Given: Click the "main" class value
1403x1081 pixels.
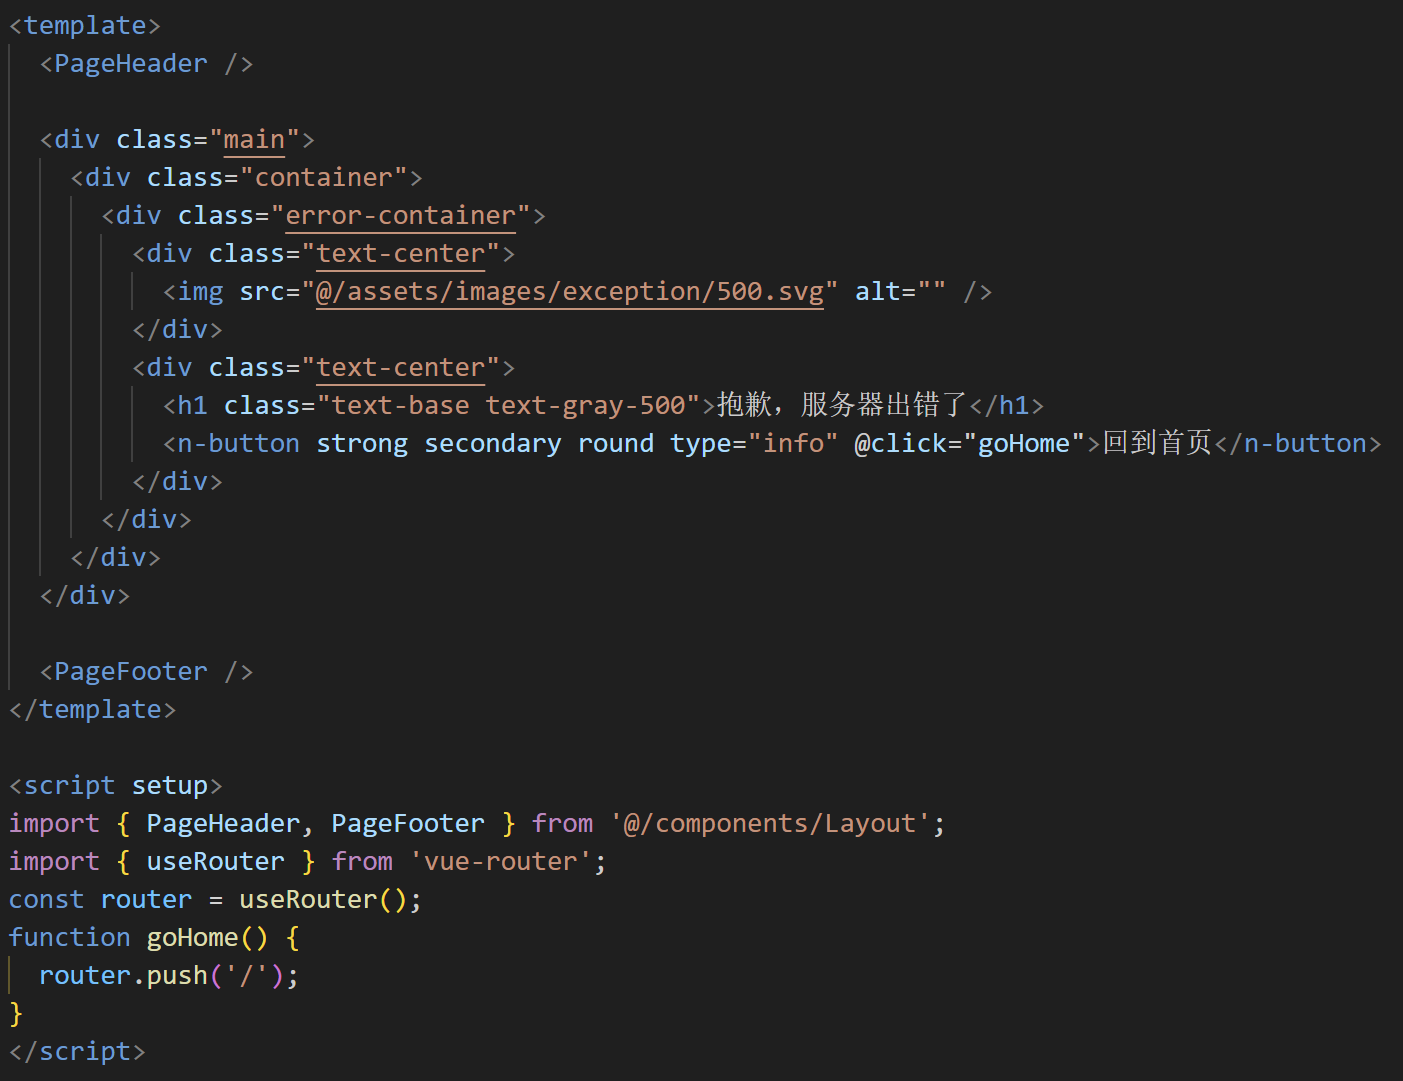Looking at the screenshot, I should point(254,140).
